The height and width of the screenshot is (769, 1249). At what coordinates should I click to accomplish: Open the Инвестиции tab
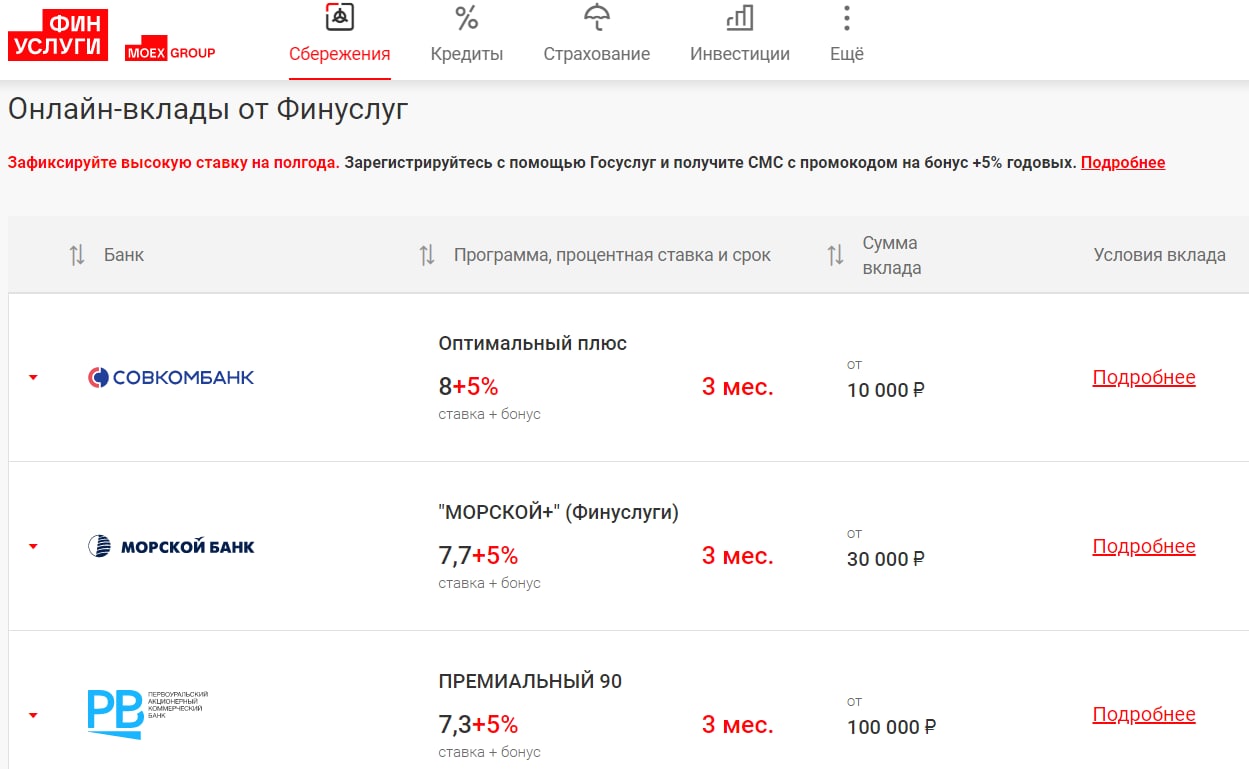click(x=740, y=54)
